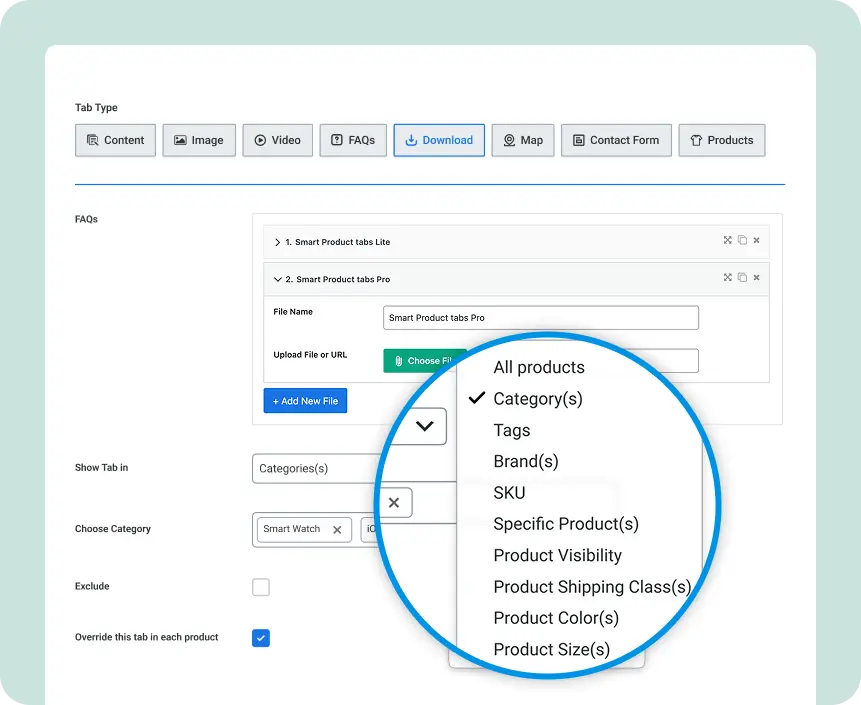Uncheck Override this tab in each product
The height and width of the screenshot is (705, 861).
coord(261,637)
